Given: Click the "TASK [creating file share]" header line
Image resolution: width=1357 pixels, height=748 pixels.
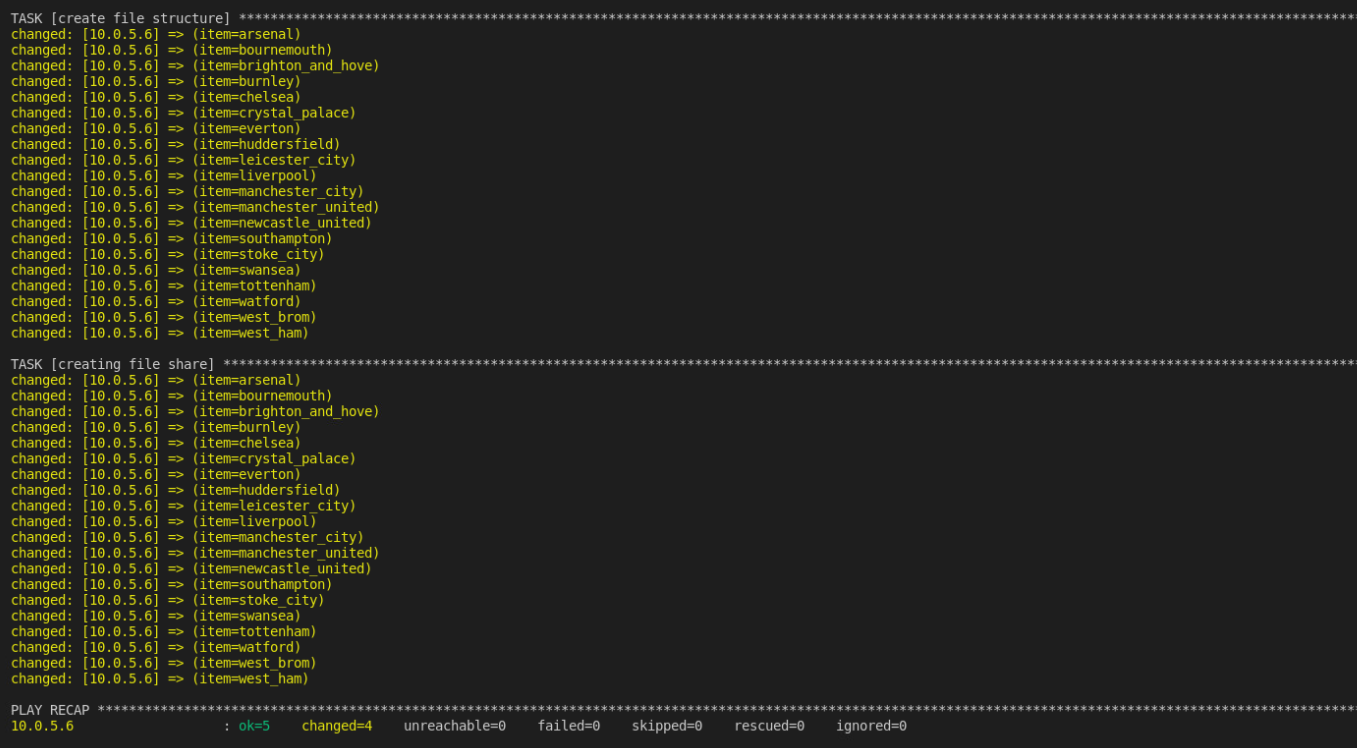Looking at the screenshot, I should (x=684, y=364).
